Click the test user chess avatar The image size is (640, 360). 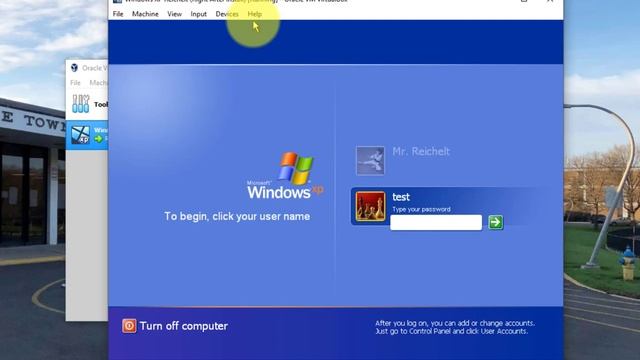point(370,207)
